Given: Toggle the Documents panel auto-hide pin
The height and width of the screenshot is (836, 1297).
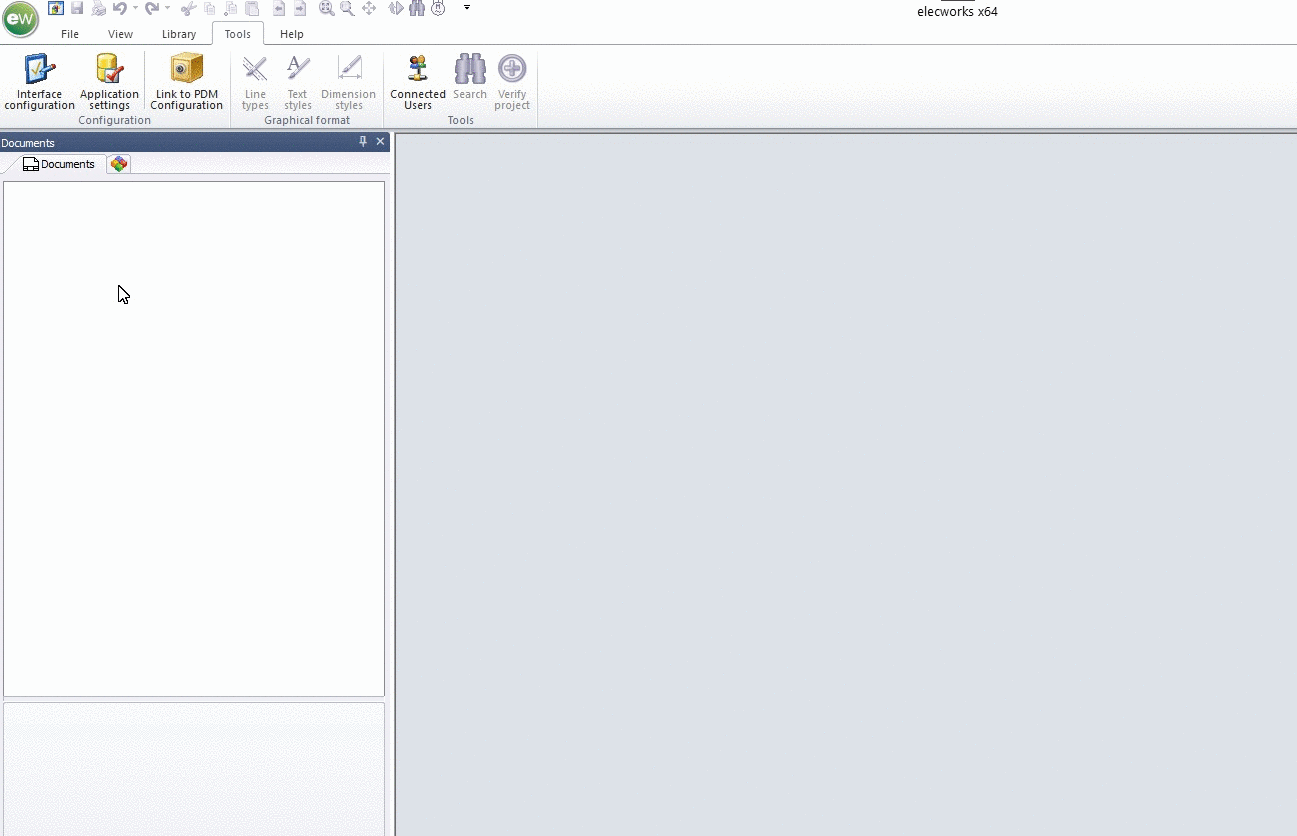Looking at the screenshot, I should [x=363, y=142].
